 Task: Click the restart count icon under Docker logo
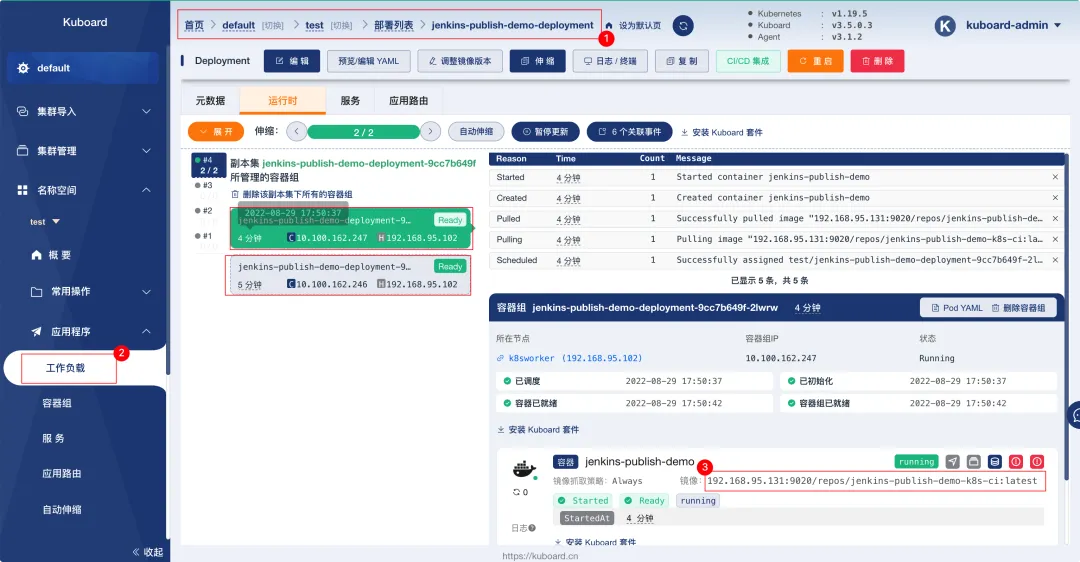coord(517,492)
